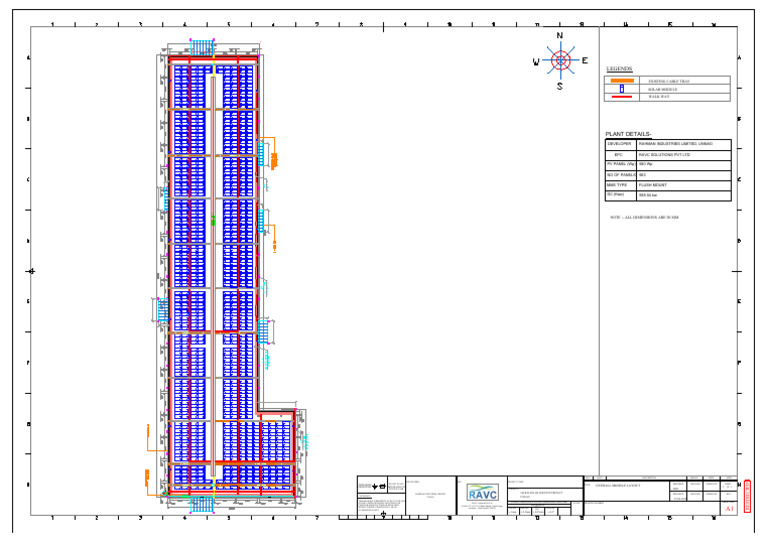Click the blue solar module legend symbol
Viewport: 768px width, 542px height.
(622, 89)
